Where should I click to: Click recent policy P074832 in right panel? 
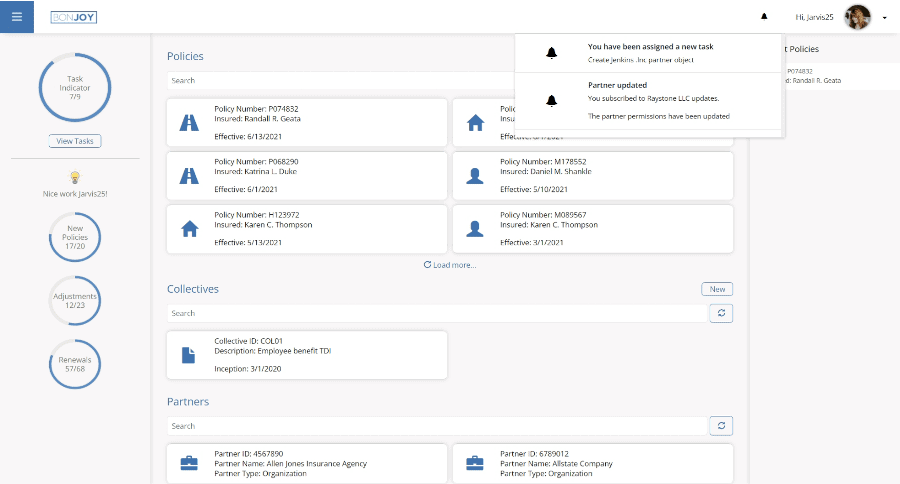pyautogui.click(x=841, y=76)
